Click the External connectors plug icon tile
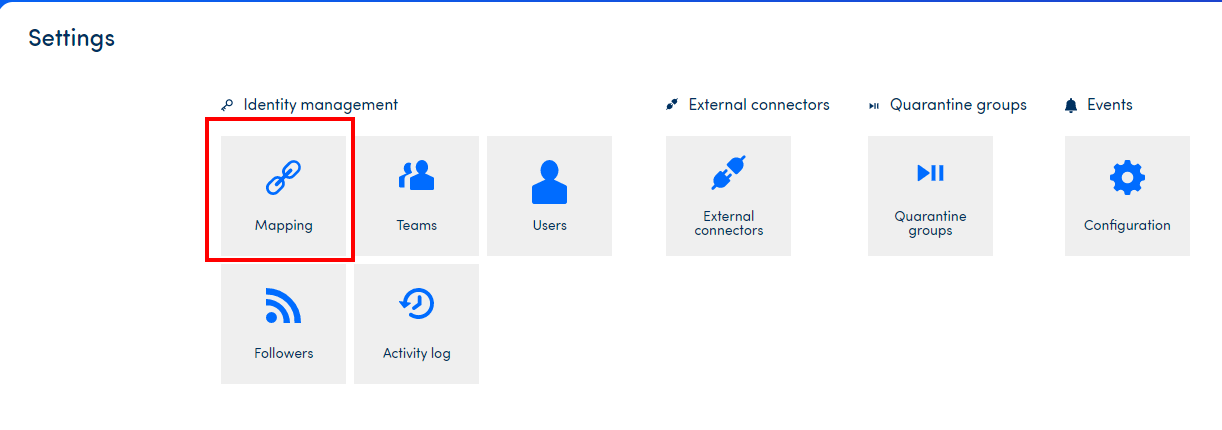This screenshot has height=430, width=1222. coord(728,174)
